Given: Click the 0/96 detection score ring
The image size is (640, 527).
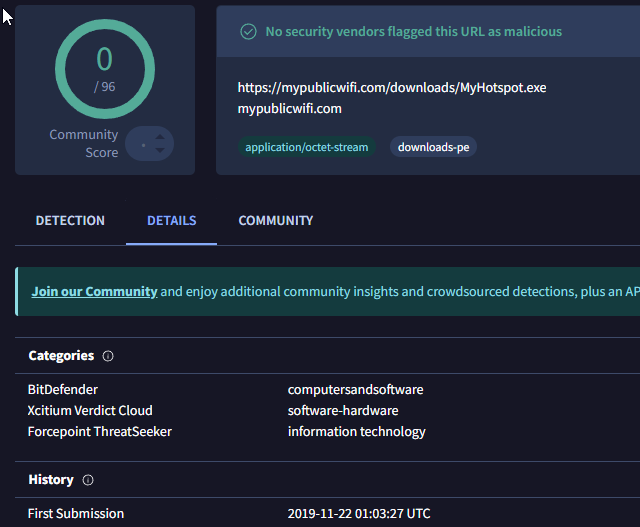Looking at the screenshot, I should pos(105,66).
